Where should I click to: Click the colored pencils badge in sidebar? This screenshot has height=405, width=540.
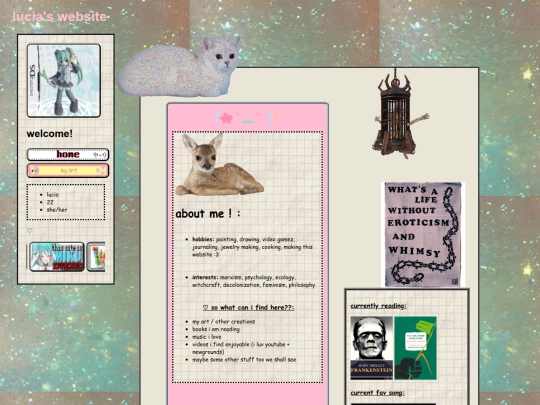point(96,257)
